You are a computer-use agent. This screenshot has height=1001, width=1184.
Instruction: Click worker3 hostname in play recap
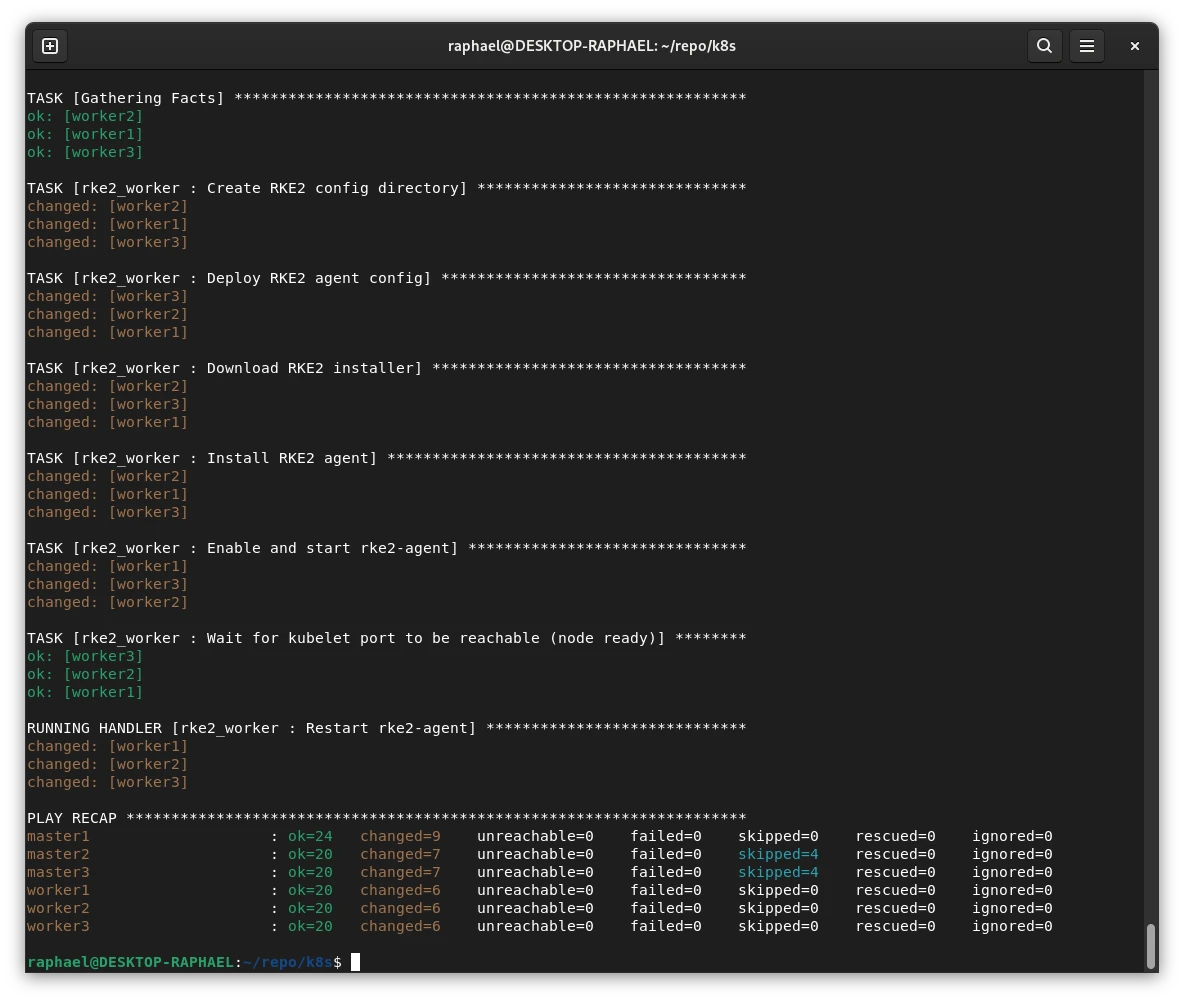(x=58, y=926)
